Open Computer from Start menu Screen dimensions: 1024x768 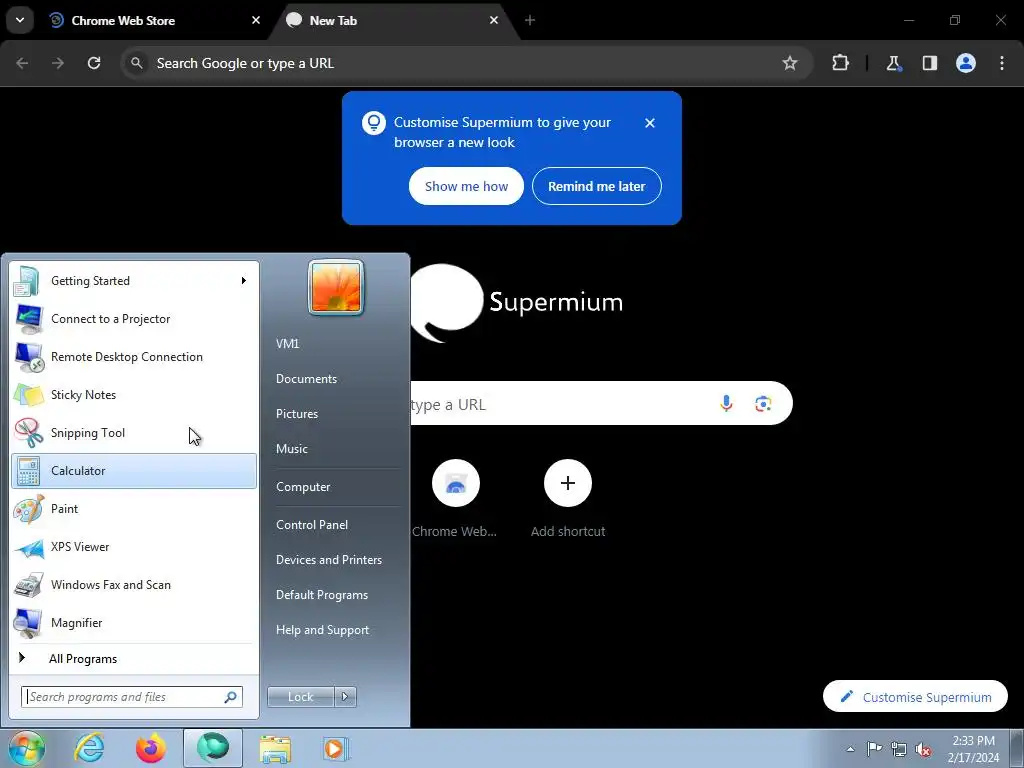(303, 487)
